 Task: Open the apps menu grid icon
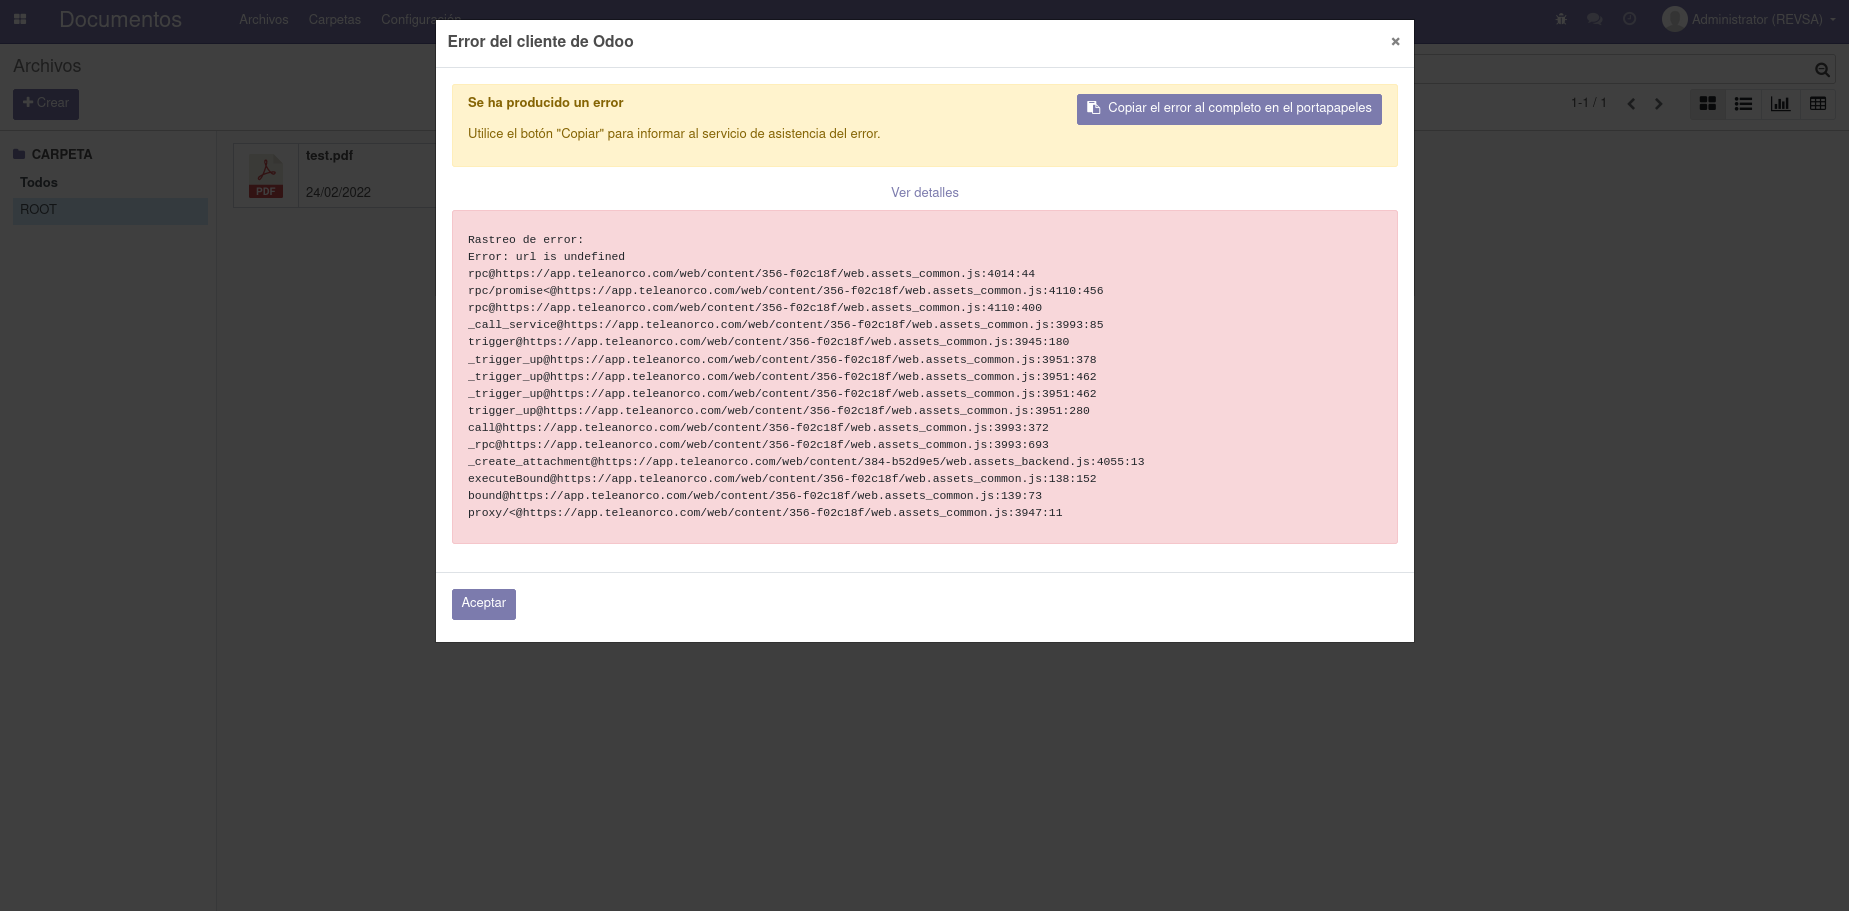pyautogui.click(x=20, y=19)
